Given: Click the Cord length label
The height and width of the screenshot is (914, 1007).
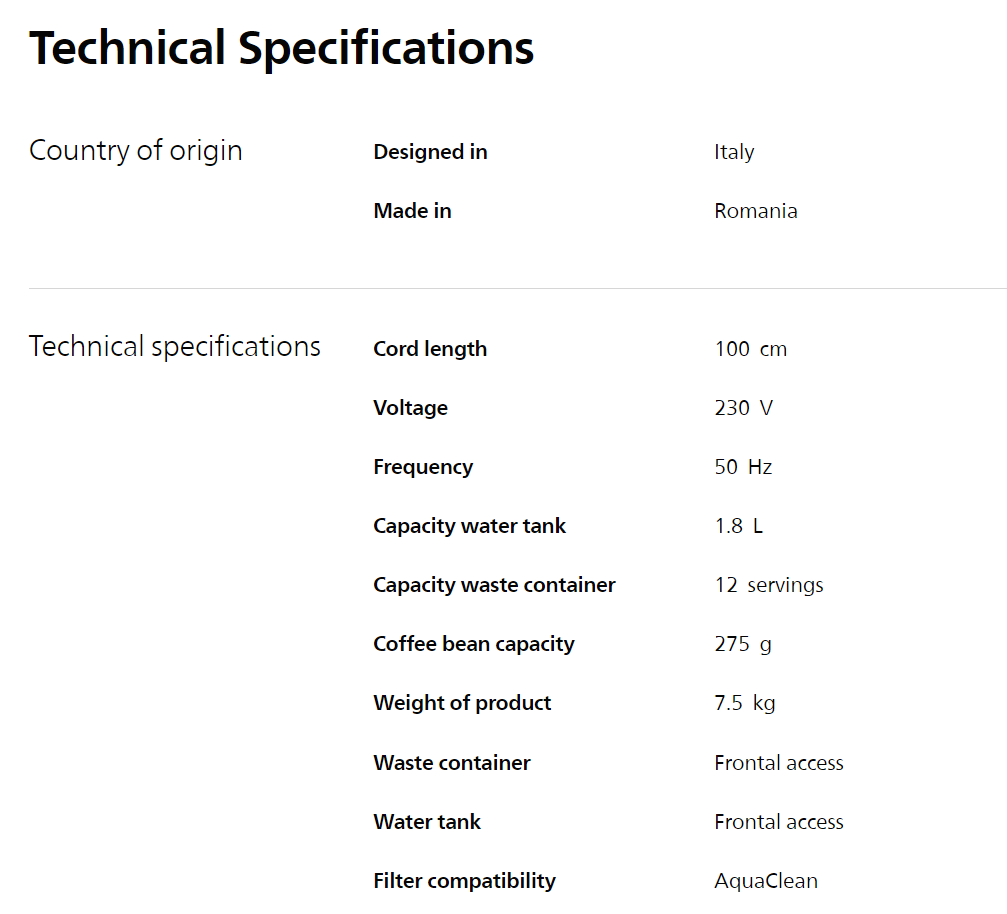Looking at the screenshot, I should [430, 349].
